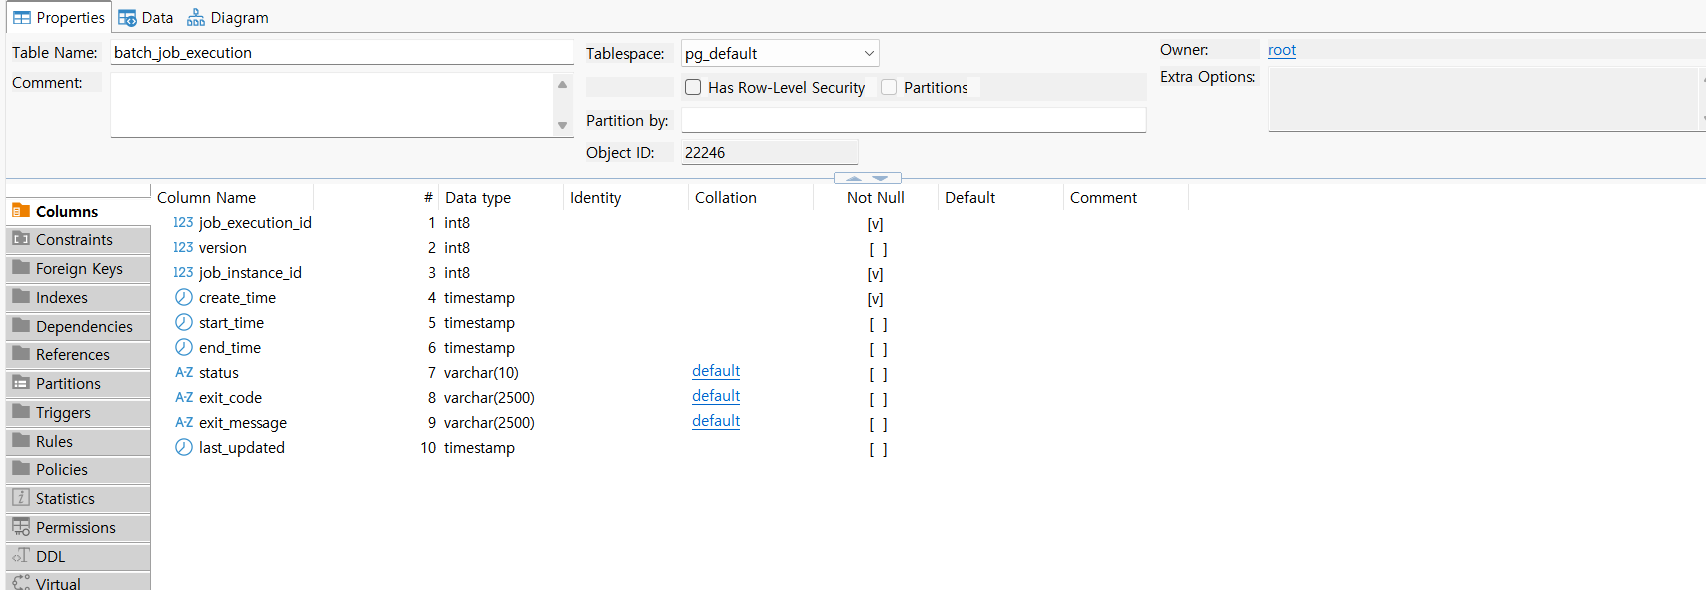This screenshot has width=1706, height=590.
Task: Click the Partitions icon in sidebar
Action: [21, 383]
